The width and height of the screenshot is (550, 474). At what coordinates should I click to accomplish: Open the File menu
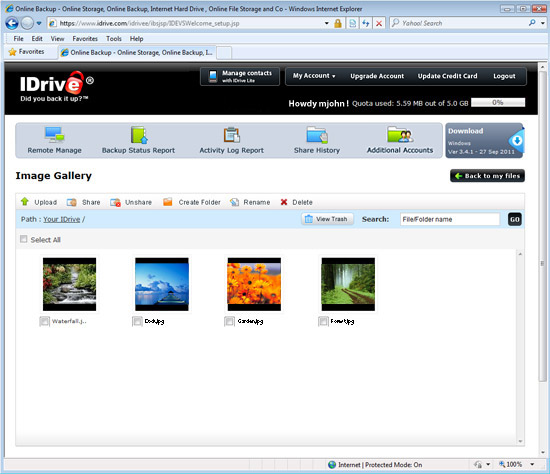[18, 39]
